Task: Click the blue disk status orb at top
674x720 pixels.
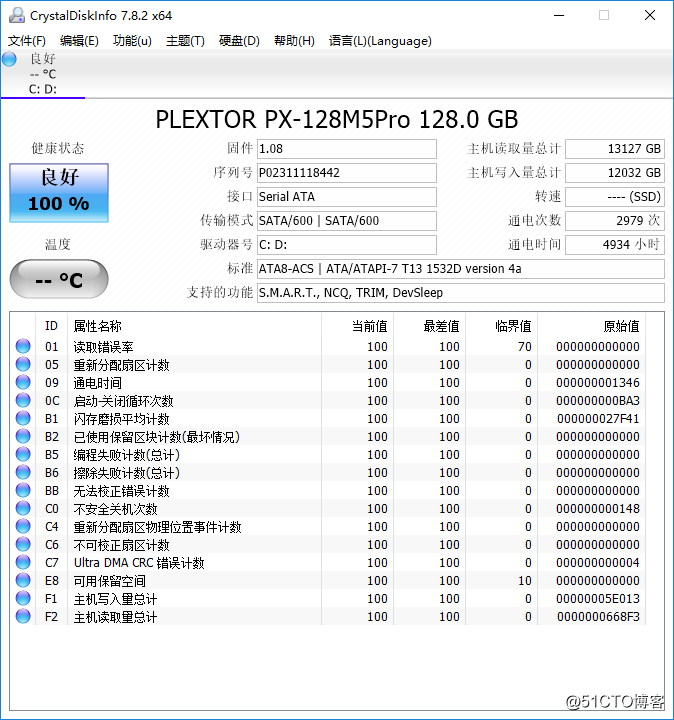Action: pos(9,59)
